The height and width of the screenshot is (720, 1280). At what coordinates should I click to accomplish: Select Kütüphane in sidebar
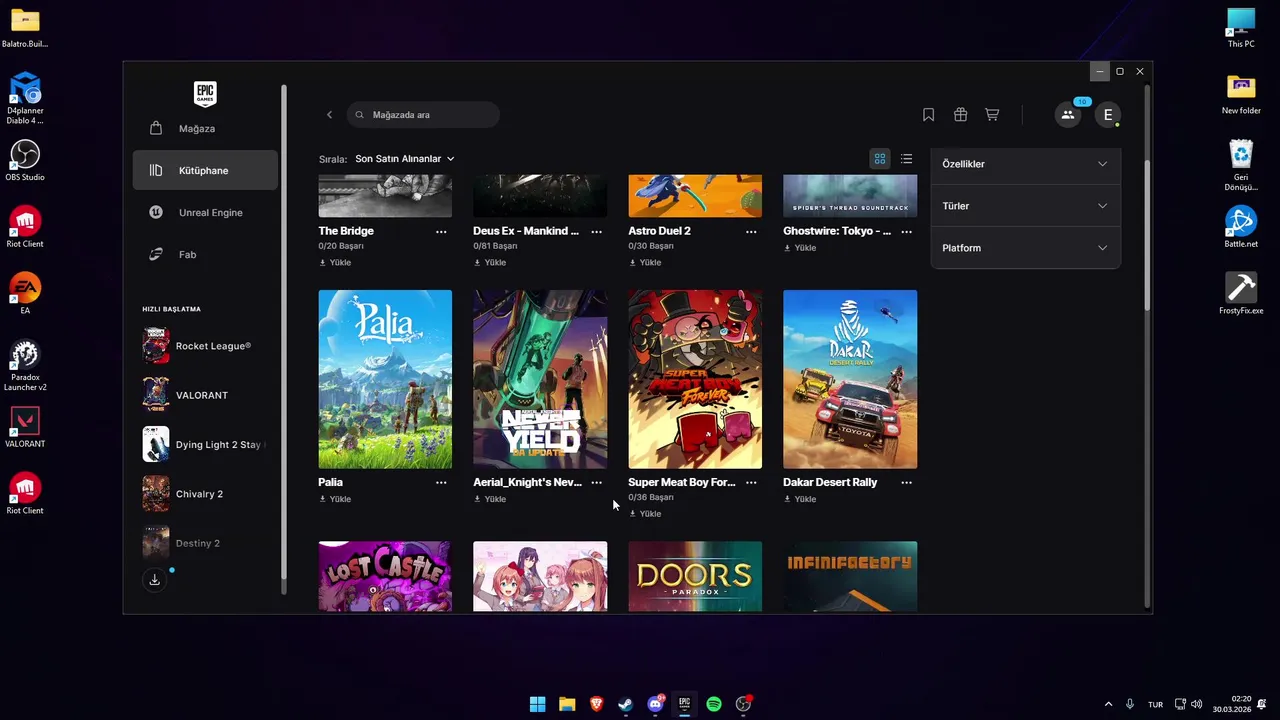pyautogui.click(x=205, y=171)
